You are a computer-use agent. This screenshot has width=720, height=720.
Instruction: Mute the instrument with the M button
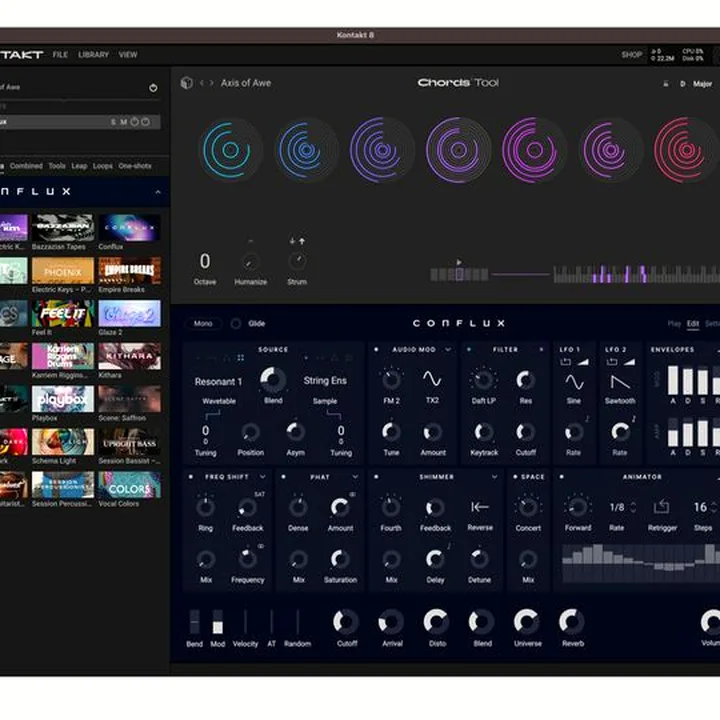point(124,122)
